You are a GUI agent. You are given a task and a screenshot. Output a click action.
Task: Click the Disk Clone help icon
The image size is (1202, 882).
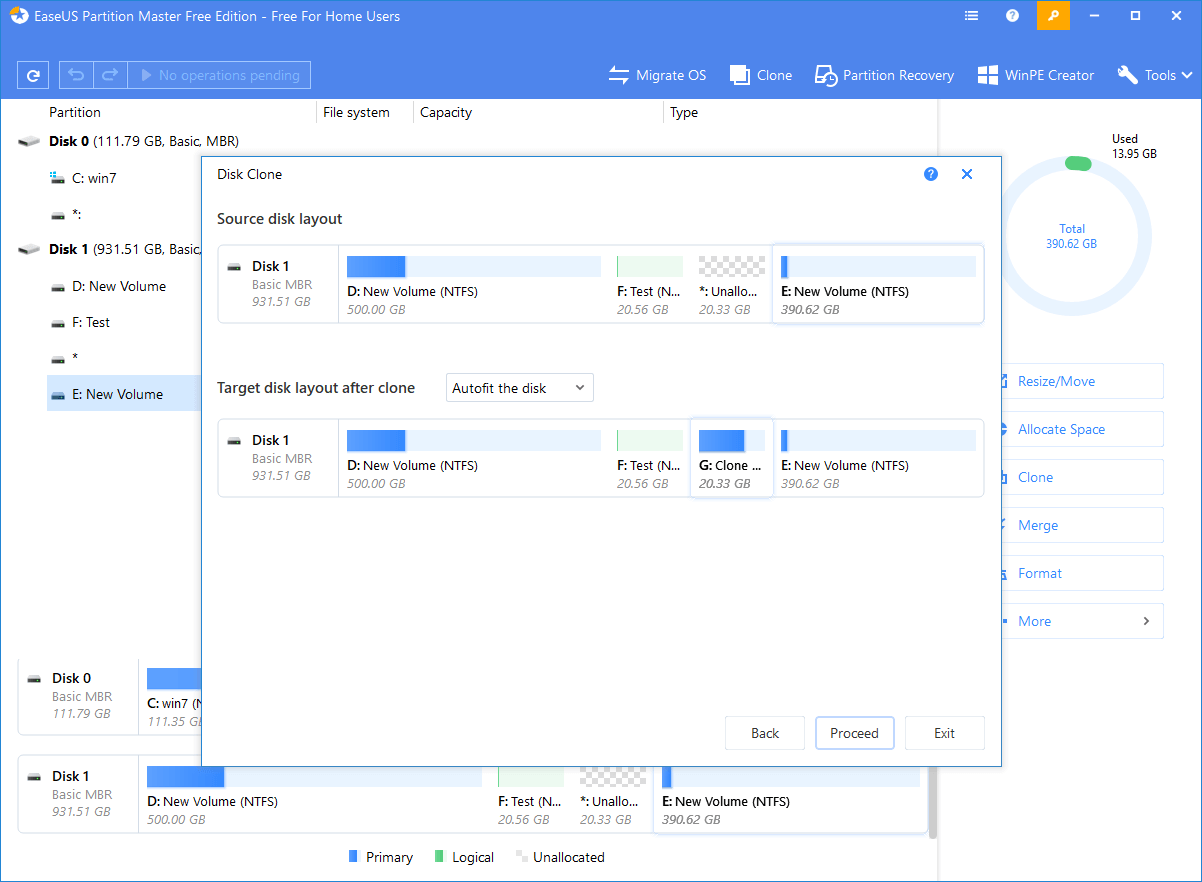pyautogui.click(x=931, y=174)
